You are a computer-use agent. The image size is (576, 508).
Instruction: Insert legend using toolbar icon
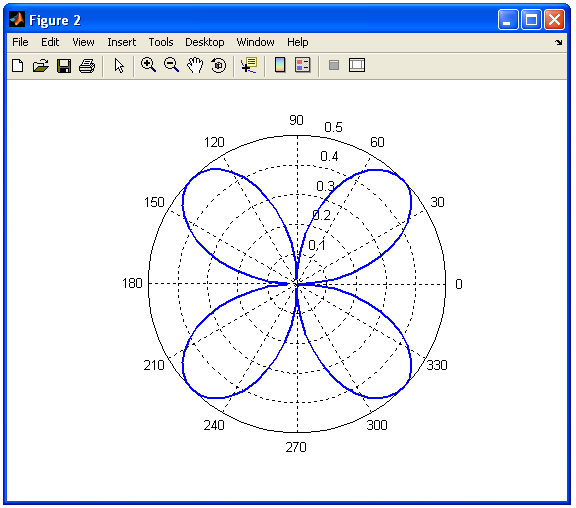(303, 65)
